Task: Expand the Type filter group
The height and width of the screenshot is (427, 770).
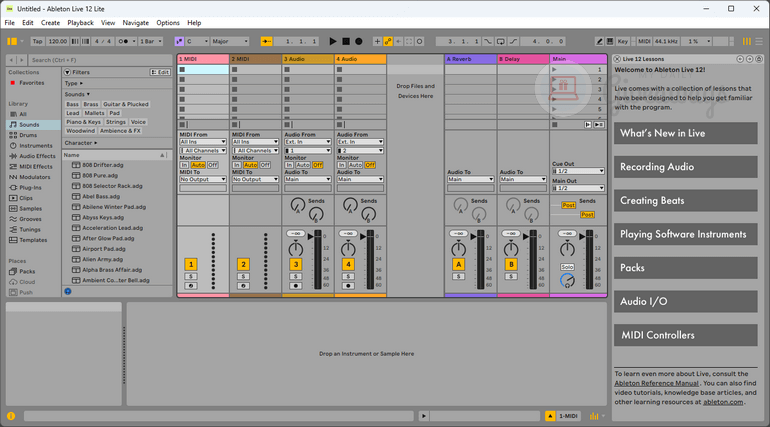Action: pos(74,83)
